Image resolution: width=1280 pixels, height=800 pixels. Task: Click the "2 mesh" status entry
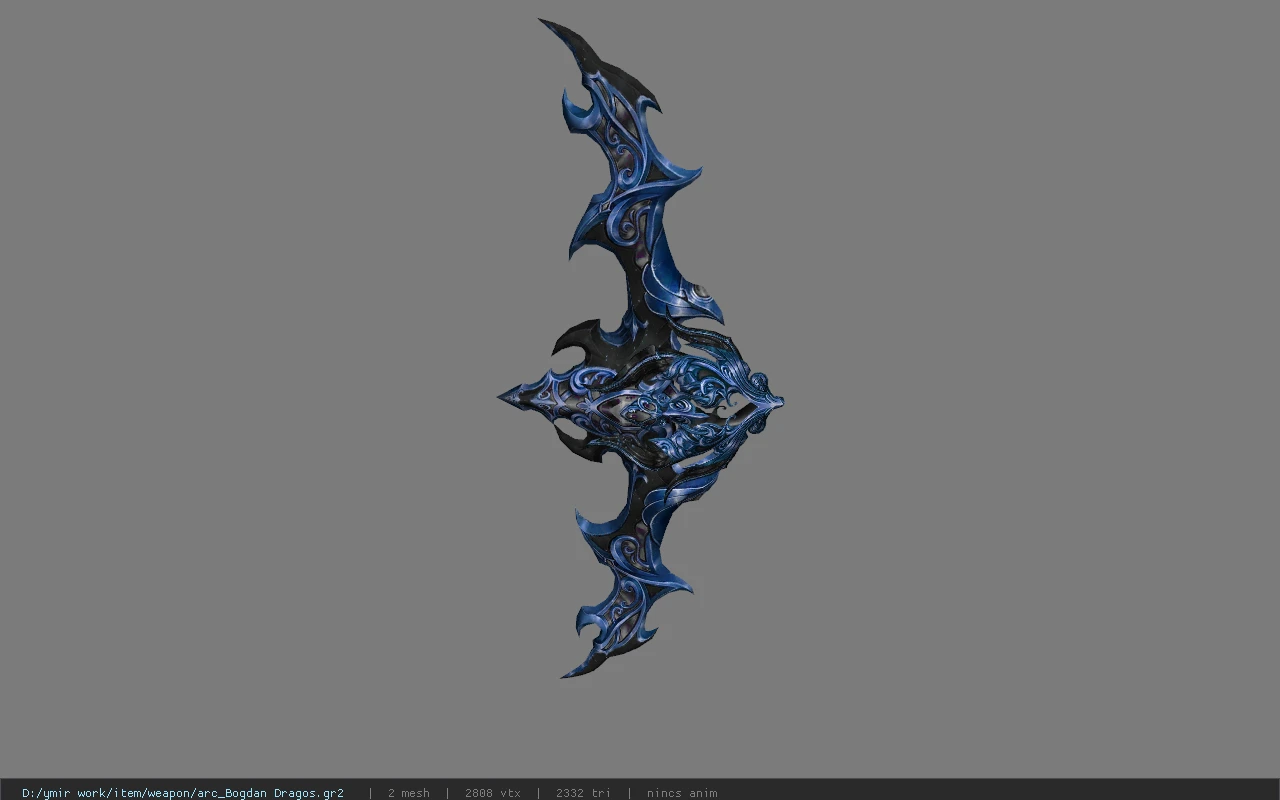click(409, 793)
